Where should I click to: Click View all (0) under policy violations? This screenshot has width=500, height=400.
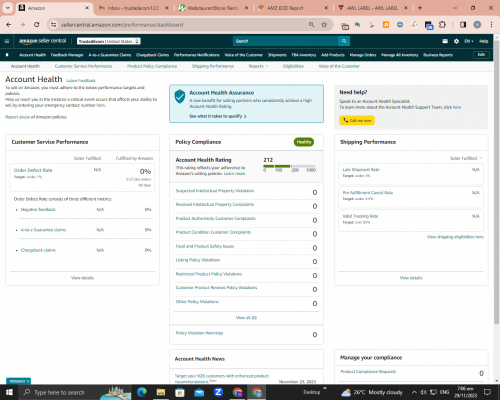tap(246, 318)
